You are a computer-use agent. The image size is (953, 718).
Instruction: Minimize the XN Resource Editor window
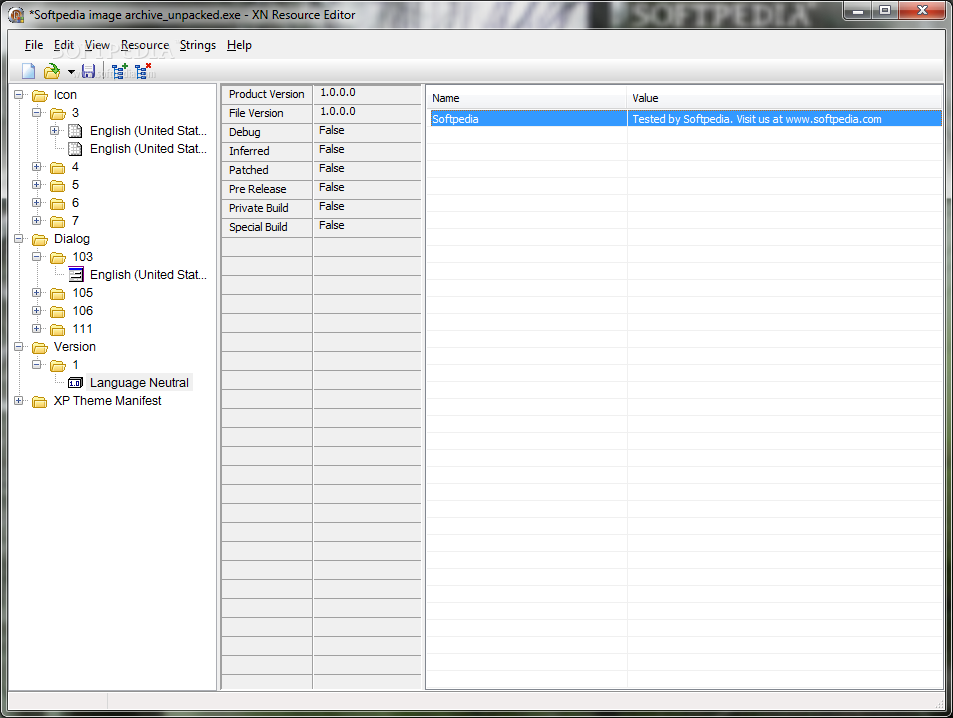(x=858, y=10)
